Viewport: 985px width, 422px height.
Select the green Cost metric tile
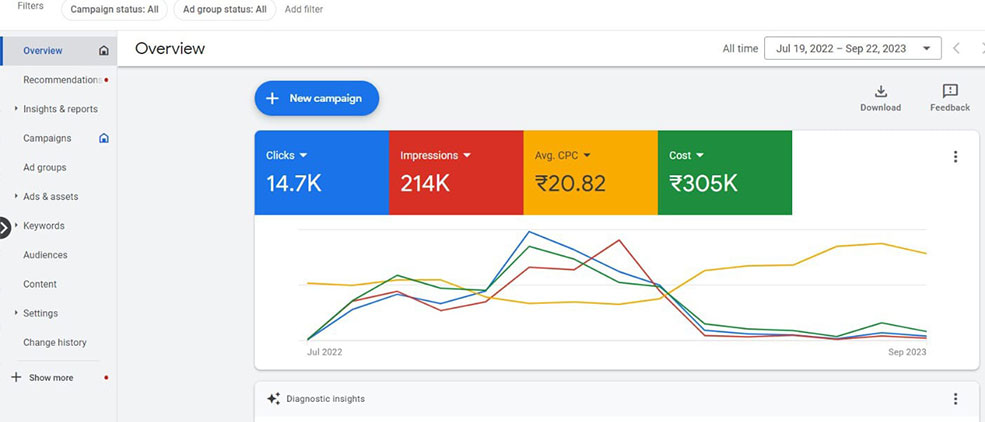724,172
